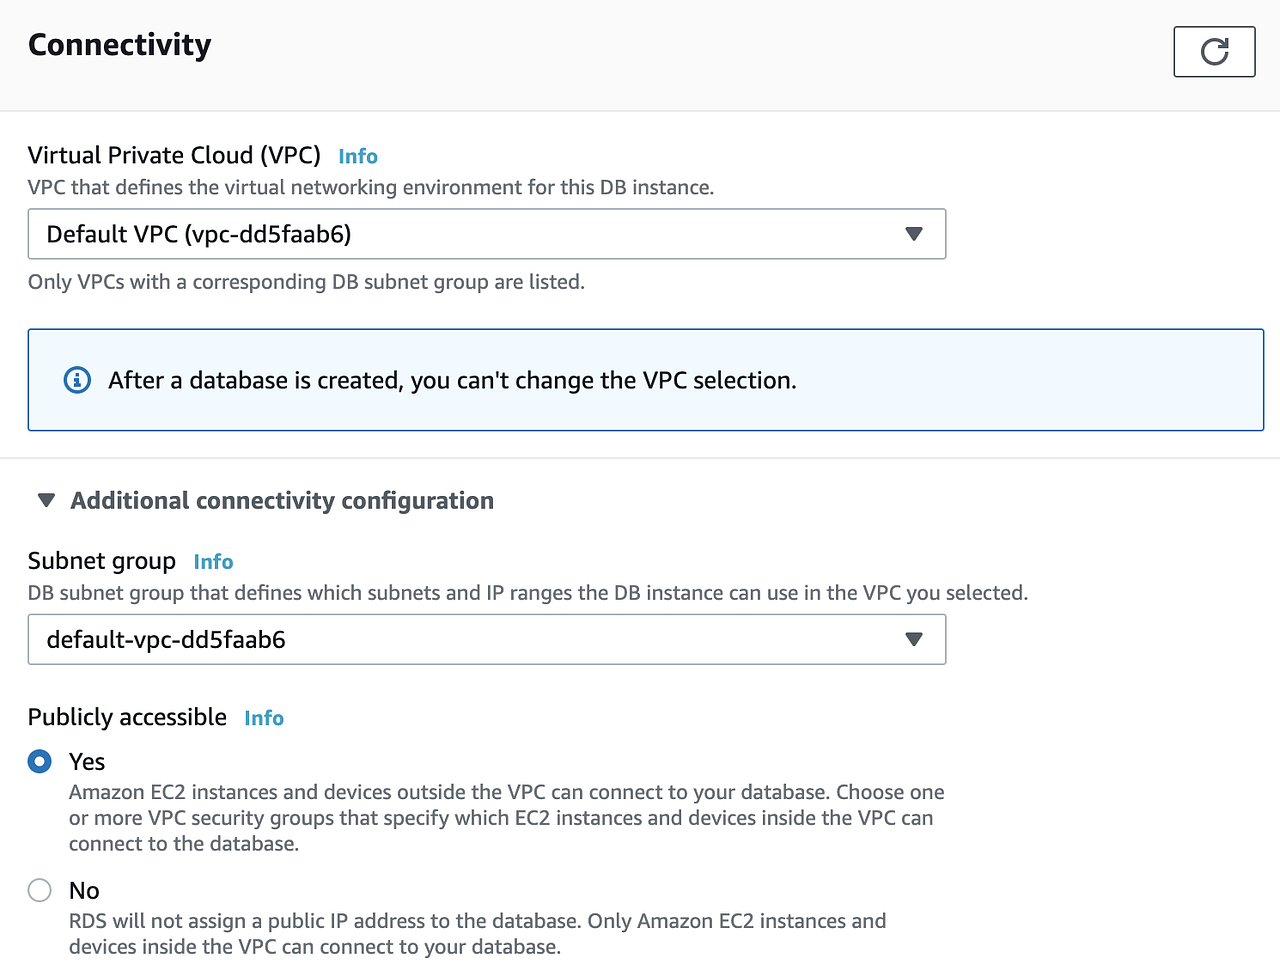Click the dropdown arrow on subnet group selector
This screenshot has height=978, width=1280.
tap(913, 639)
